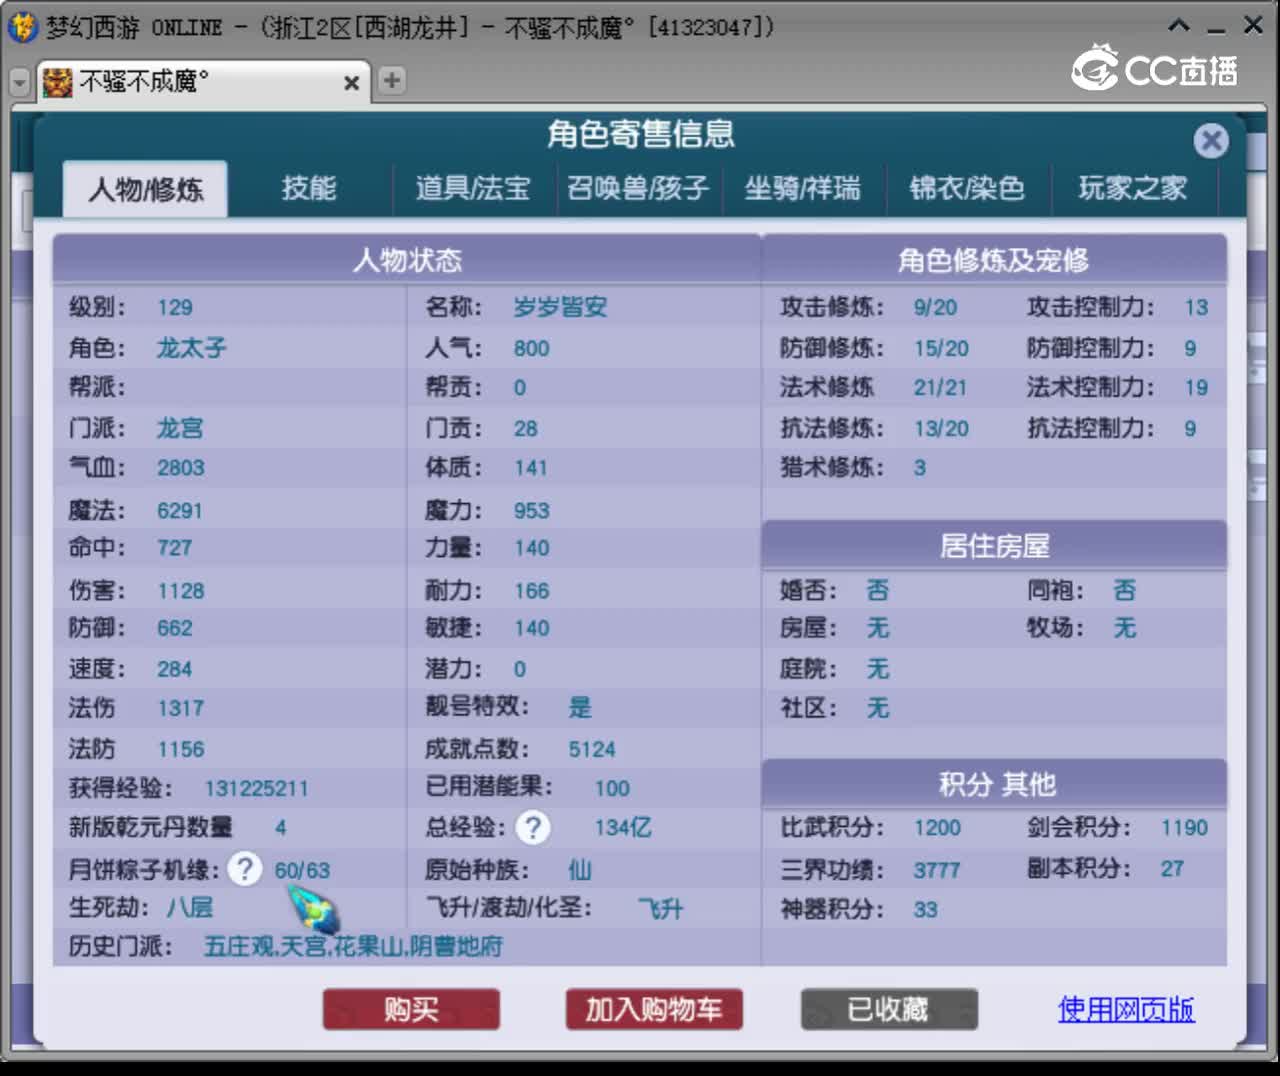Screen dimensions: 1280x1076
Task: Click the 历史门派 list 五庄观,天宫,花果山,阴曹地府
Action: [x=353, y=946]
